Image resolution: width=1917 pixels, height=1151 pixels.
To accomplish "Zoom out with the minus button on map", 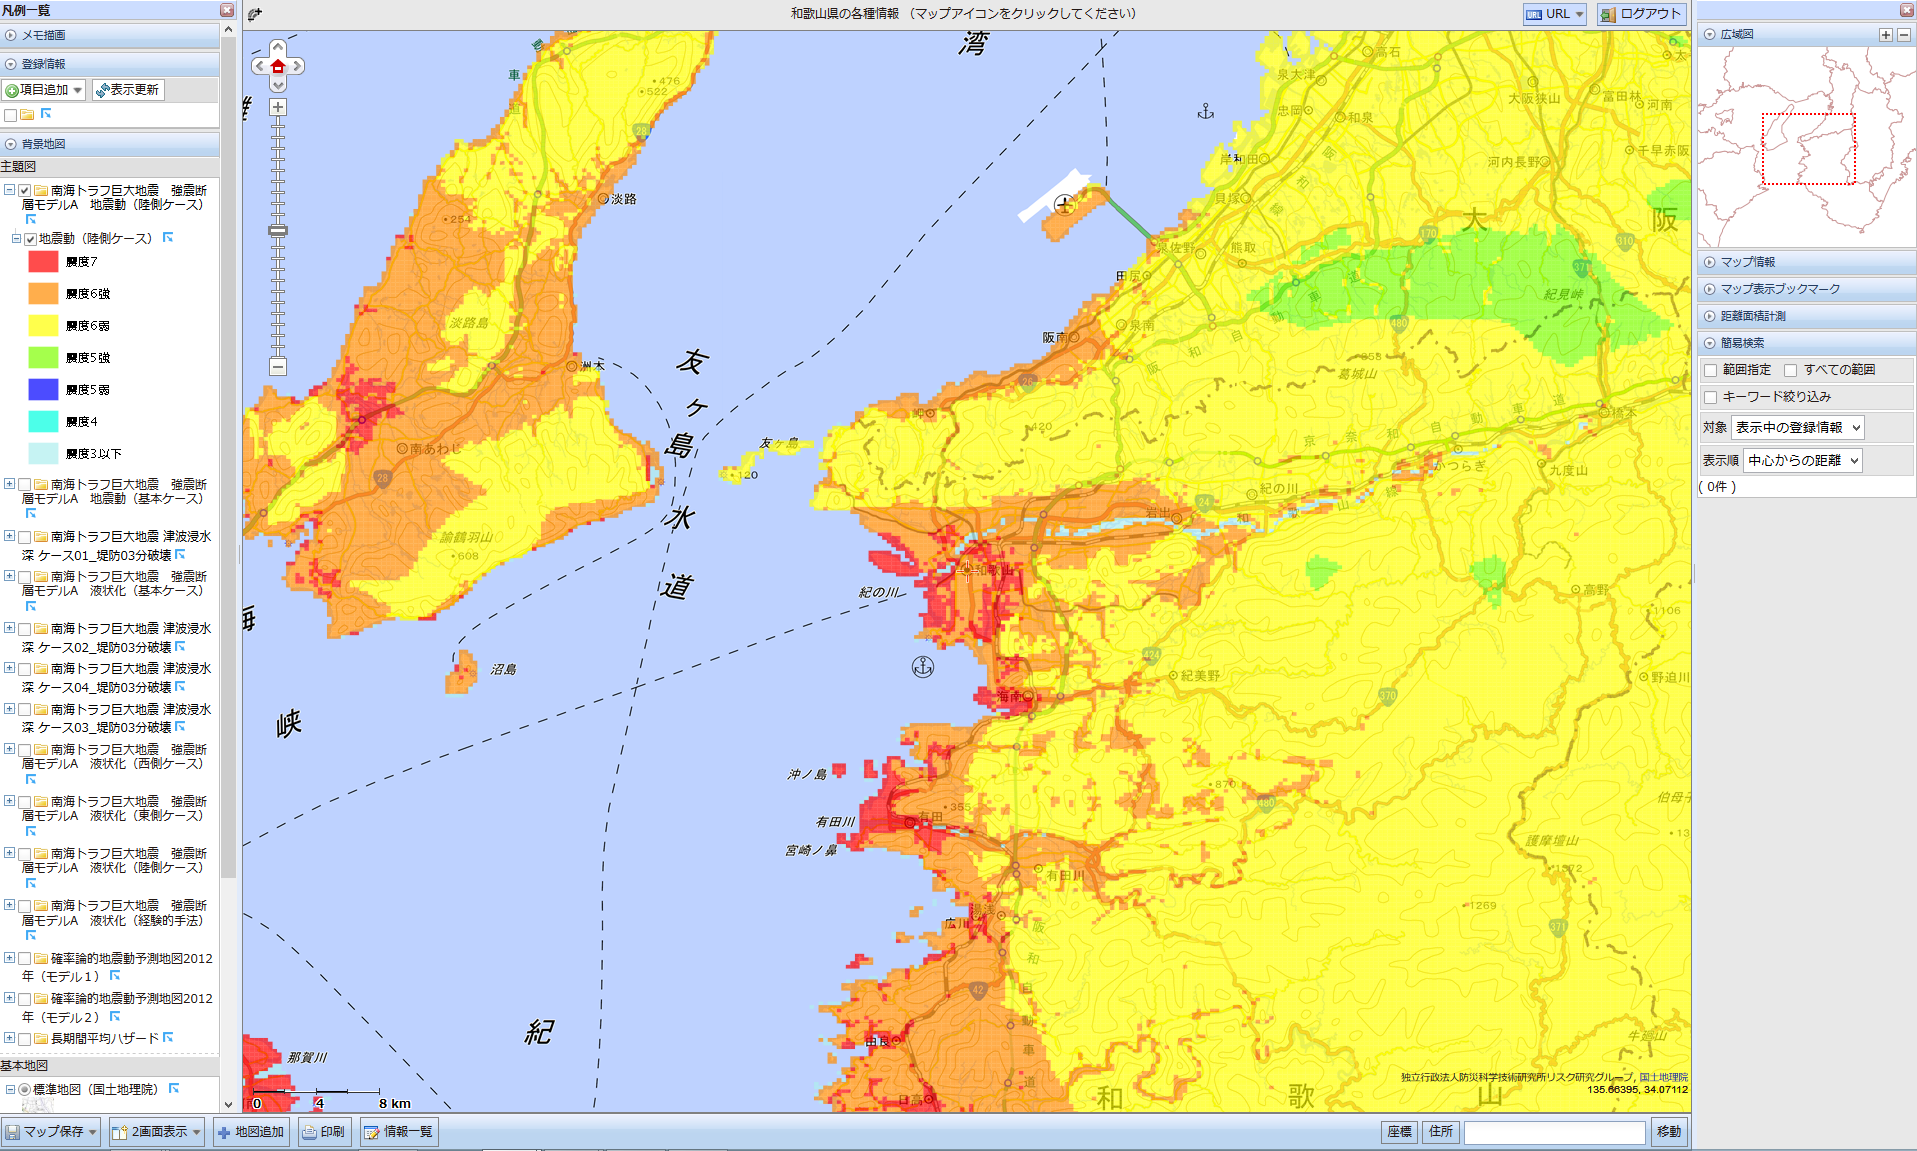I will click(278, 366).
